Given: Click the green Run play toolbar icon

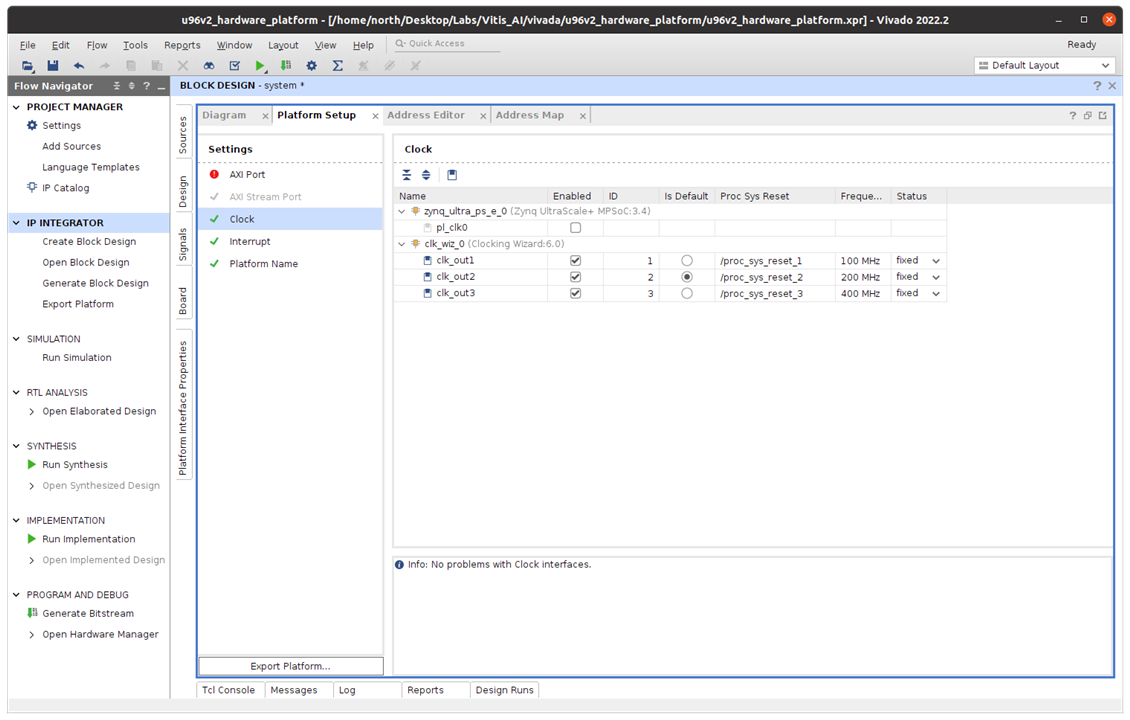Looking at the screenshot, I should (x=260, y=66).
